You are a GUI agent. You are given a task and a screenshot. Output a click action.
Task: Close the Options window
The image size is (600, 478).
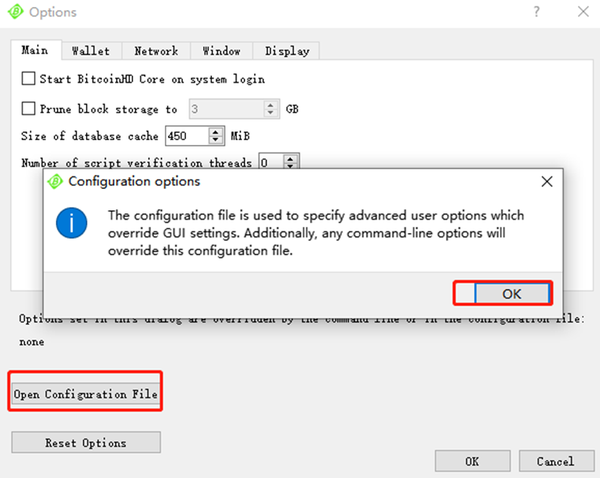581,13
